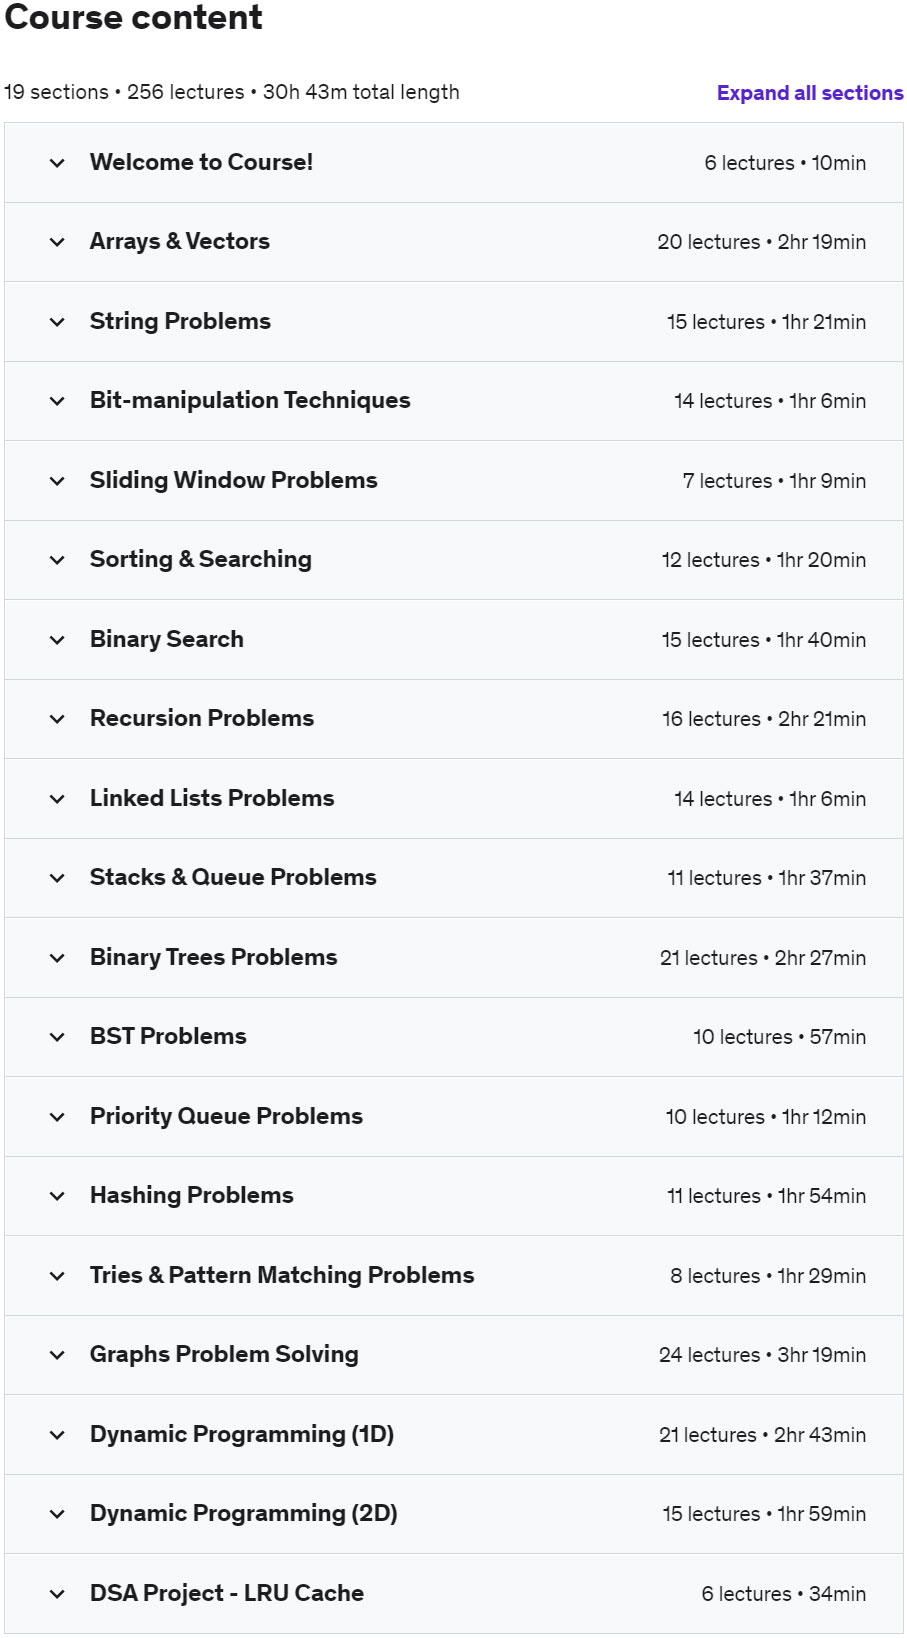Expand Bit-manipulation Techniques chevron
The height and width of the screenshot is (1638, 907).
(x=58, y=401)
